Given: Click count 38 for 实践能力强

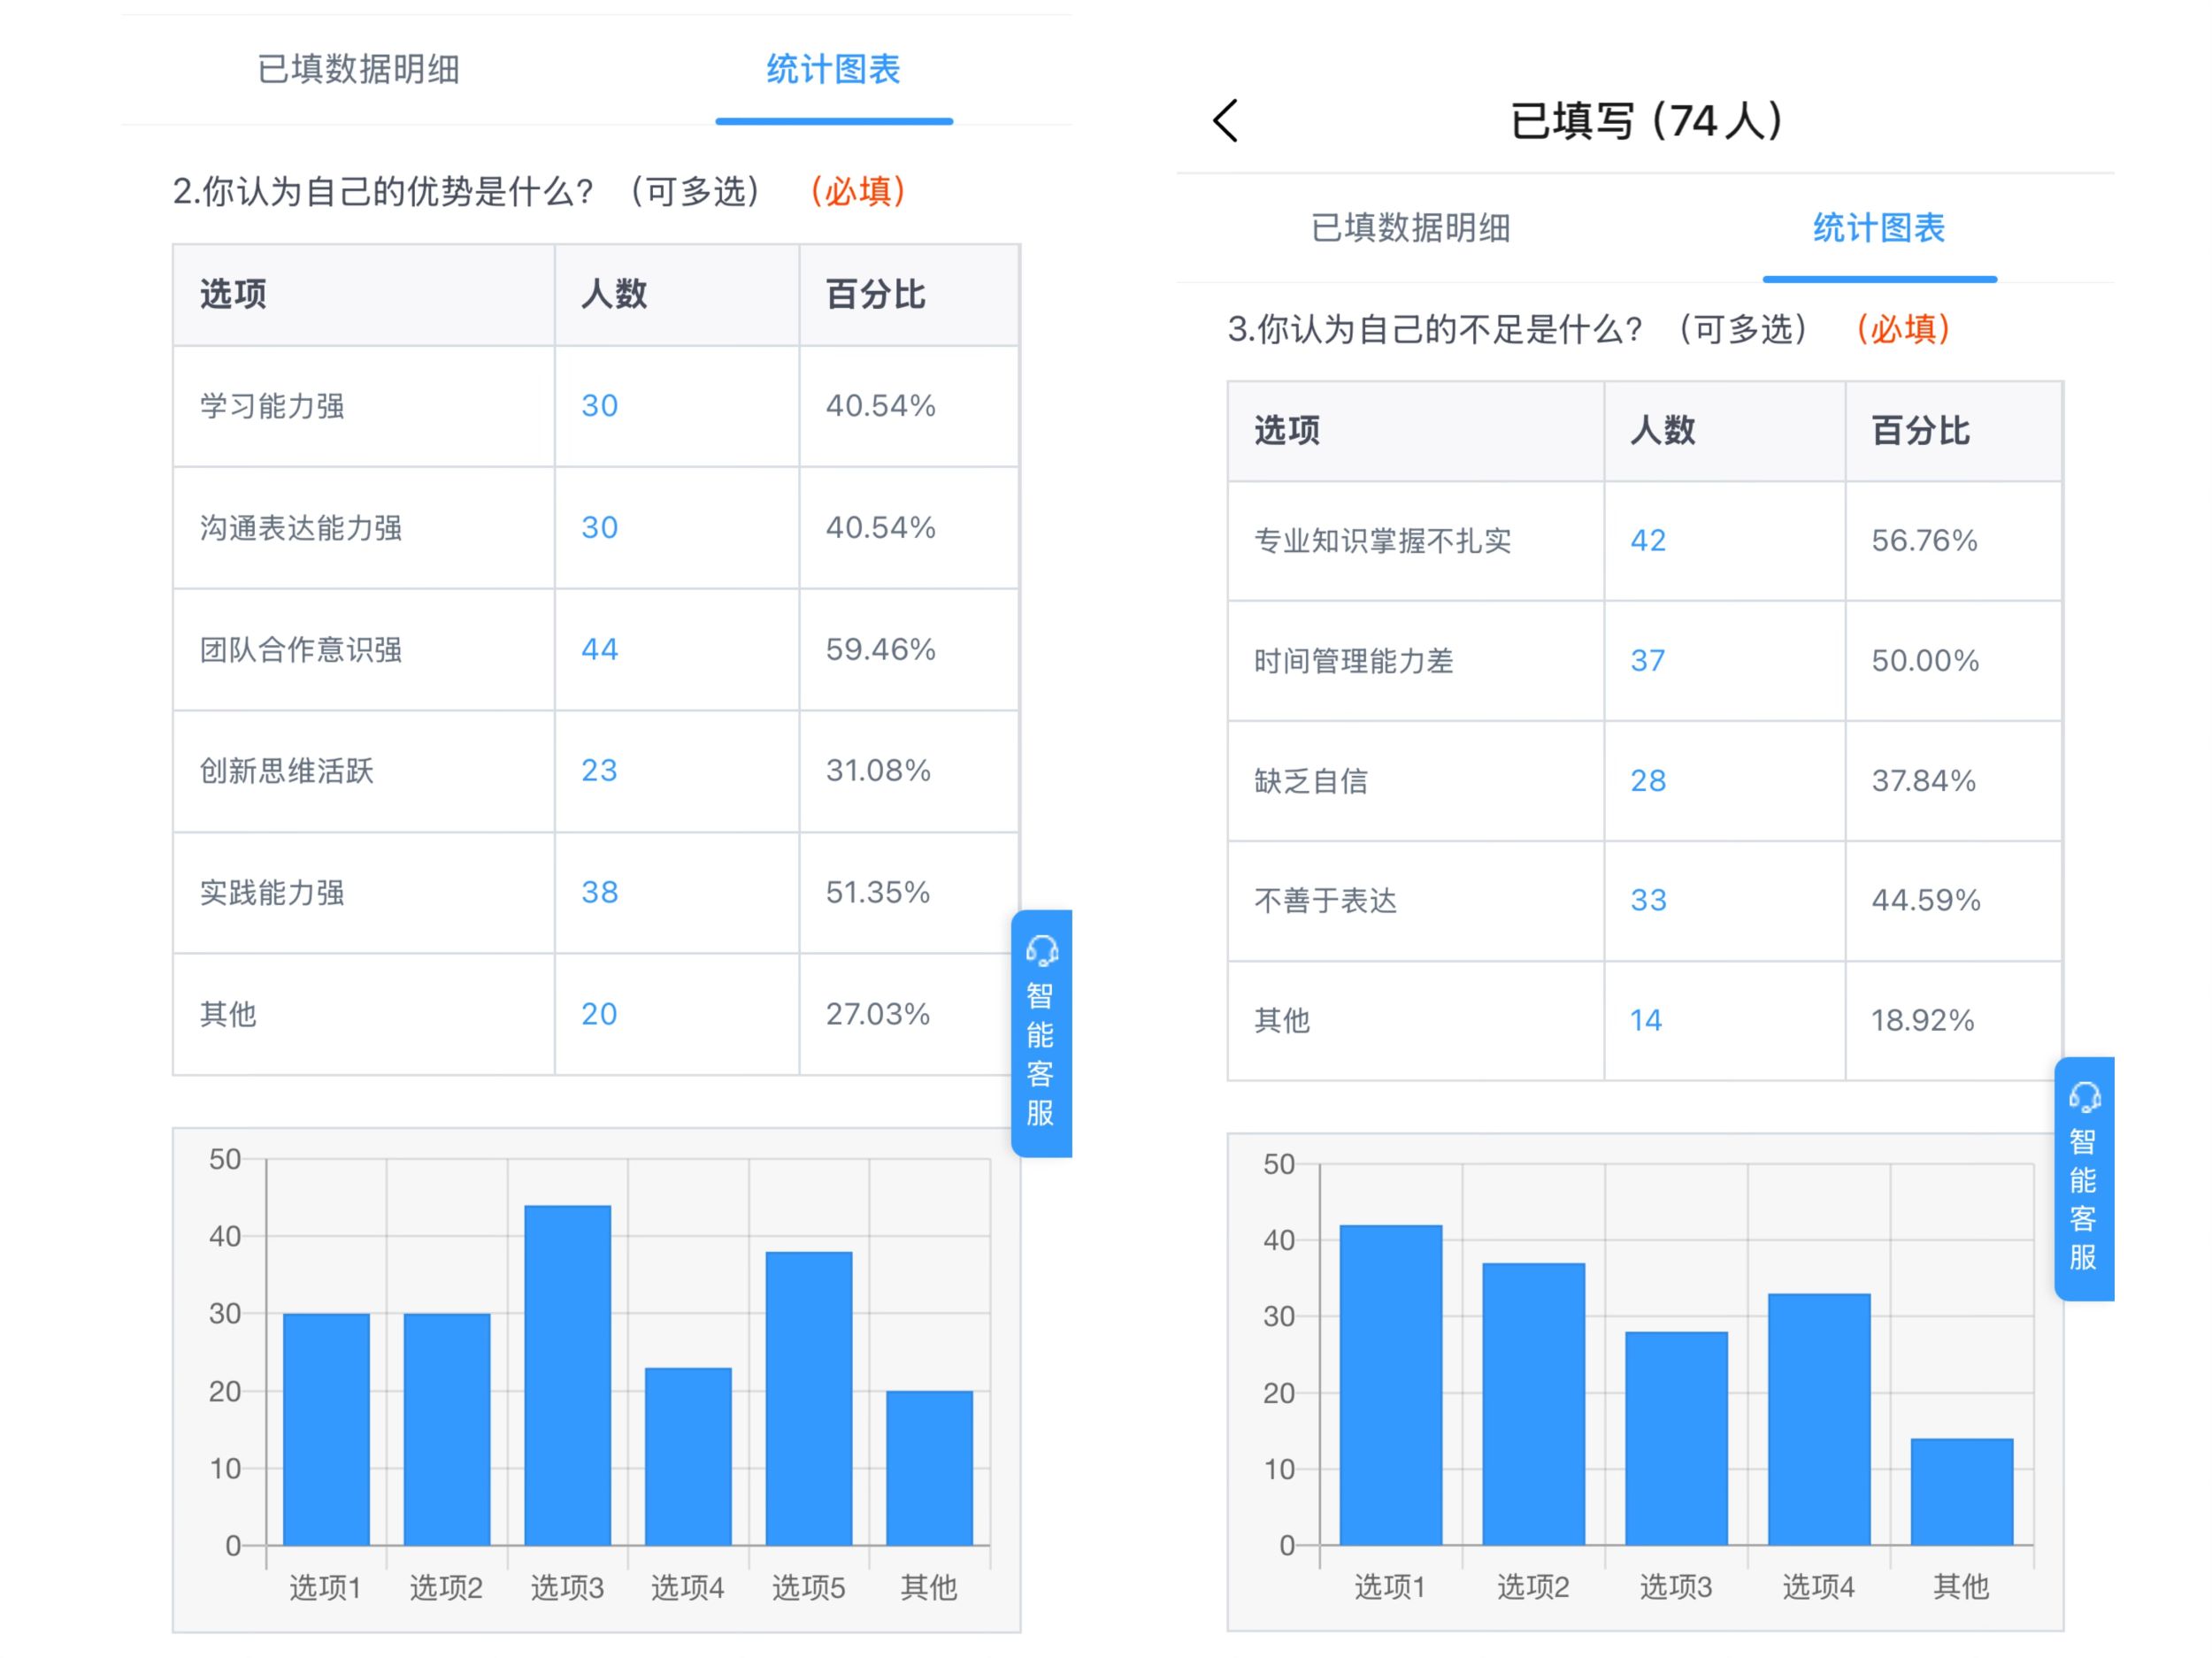Looking at the screenshot, I should [x=599, y=892].
